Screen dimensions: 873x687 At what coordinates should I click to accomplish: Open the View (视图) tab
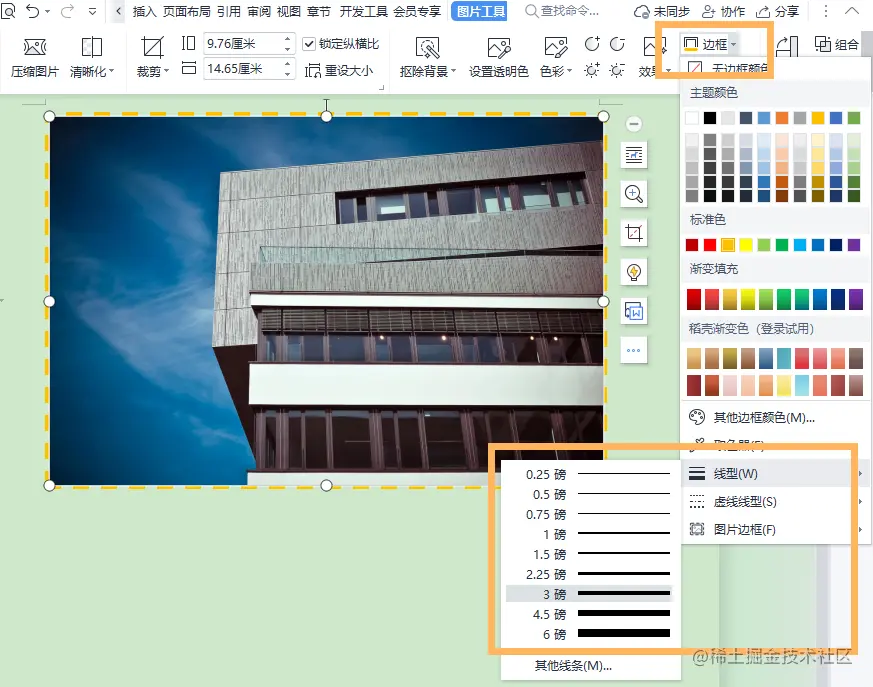pyautogui.click(x=289, y=11)
